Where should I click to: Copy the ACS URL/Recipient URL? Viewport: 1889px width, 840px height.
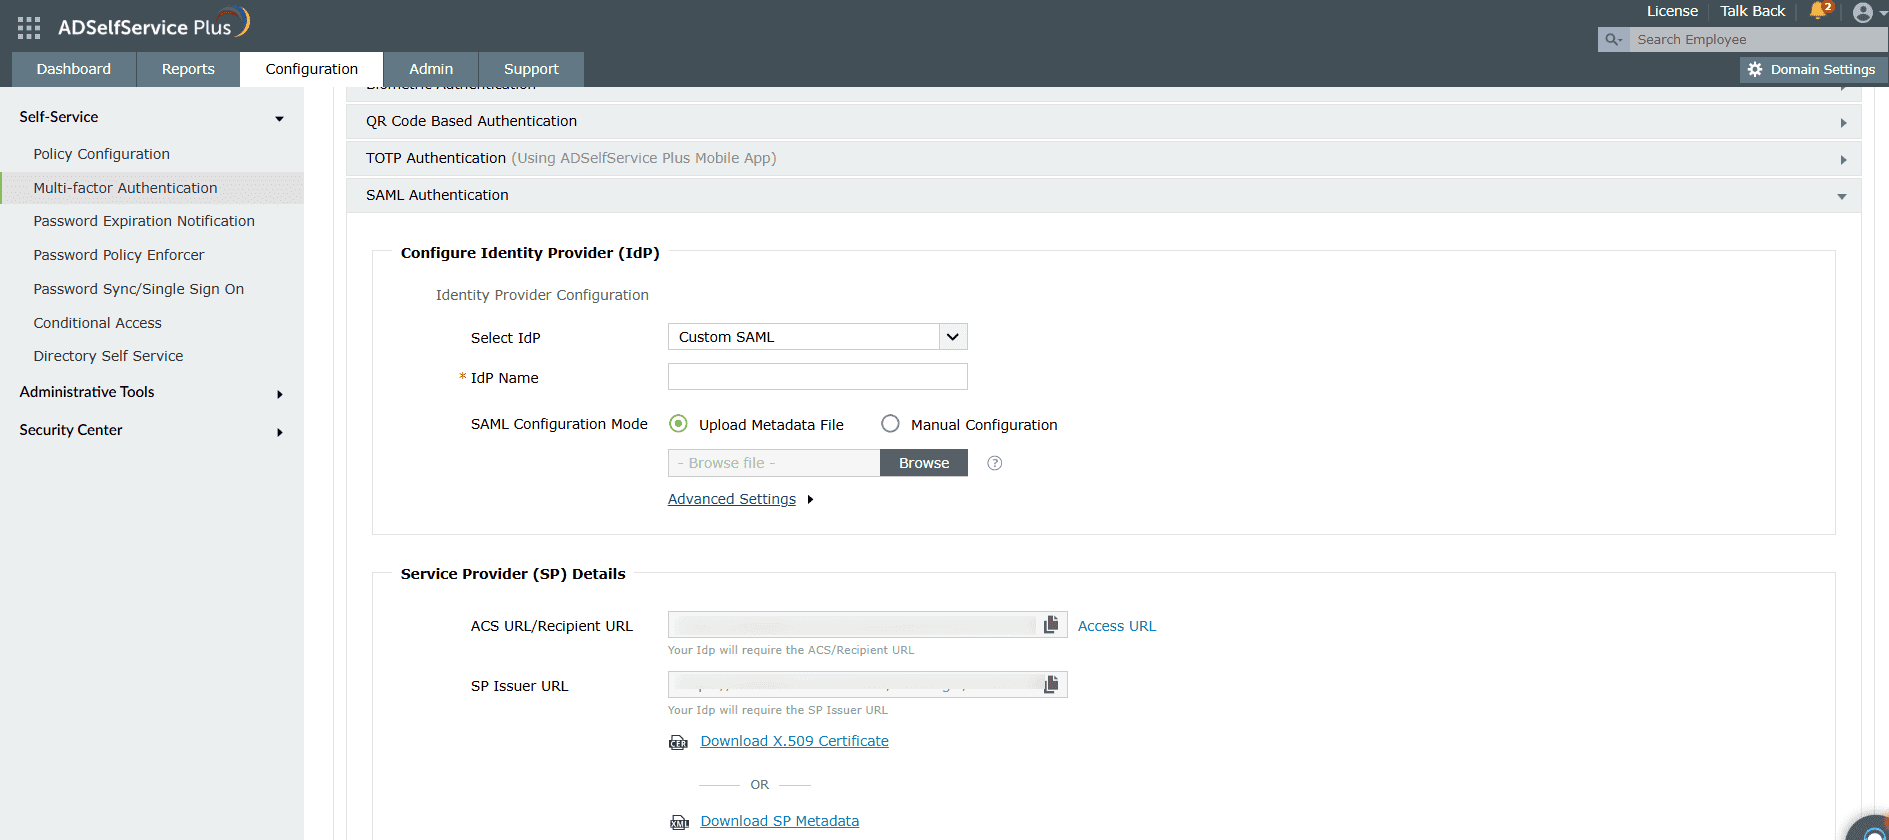[x=1051, y=625]
